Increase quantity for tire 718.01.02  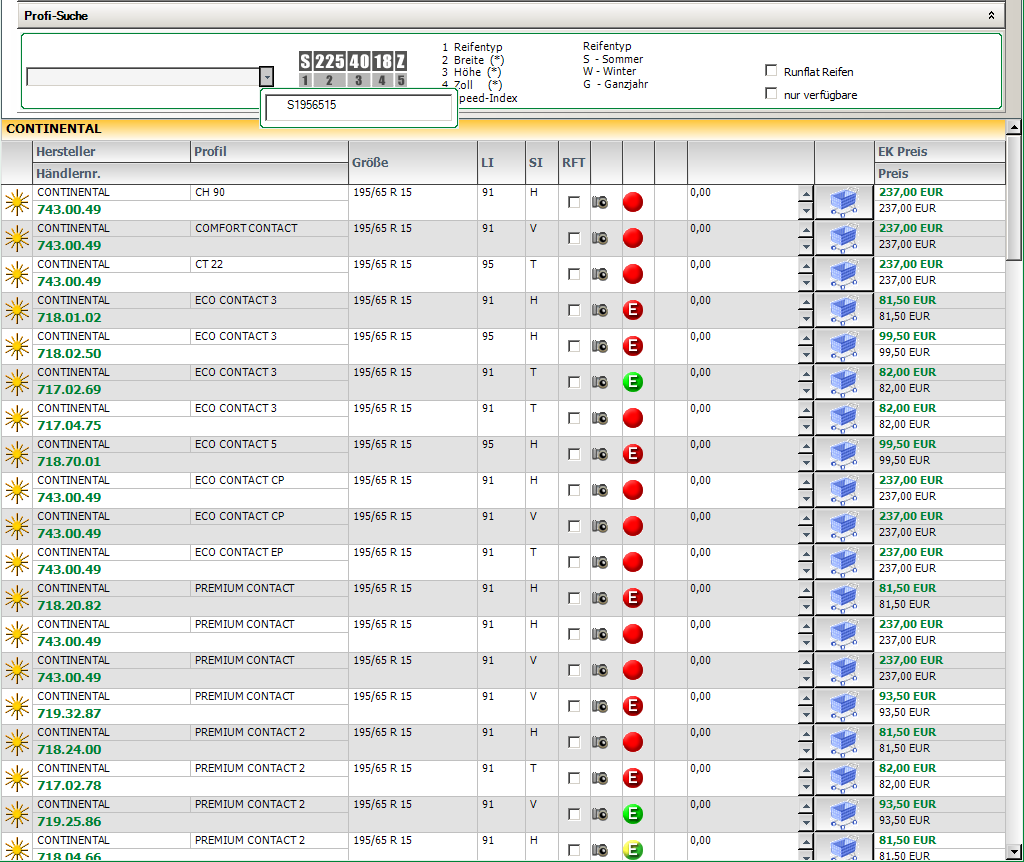click(x=806, y=302)
